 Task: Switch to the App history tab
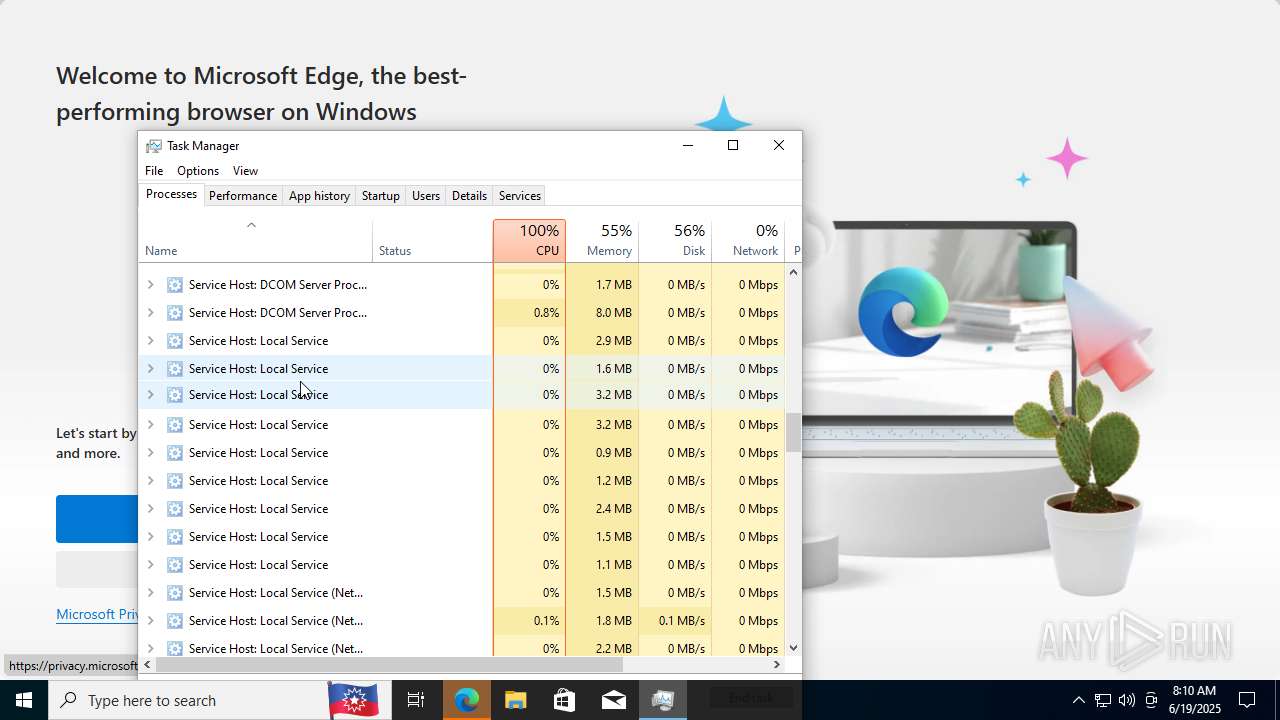(319, 196)
